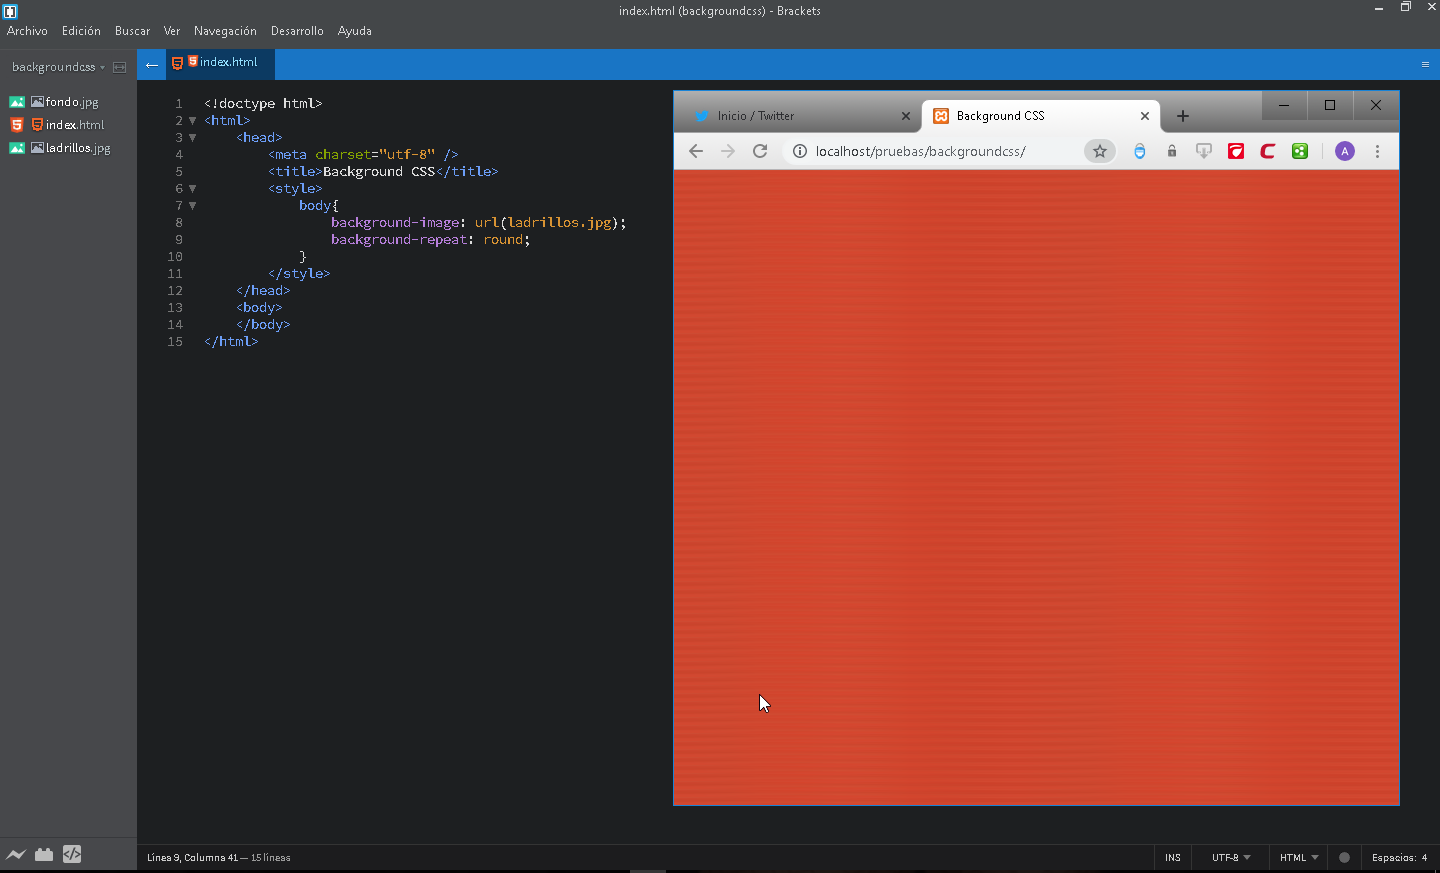Click the download-arrow extension icon in Chrome
This screenshot has height=873, width=1440.
(1203, 151)
